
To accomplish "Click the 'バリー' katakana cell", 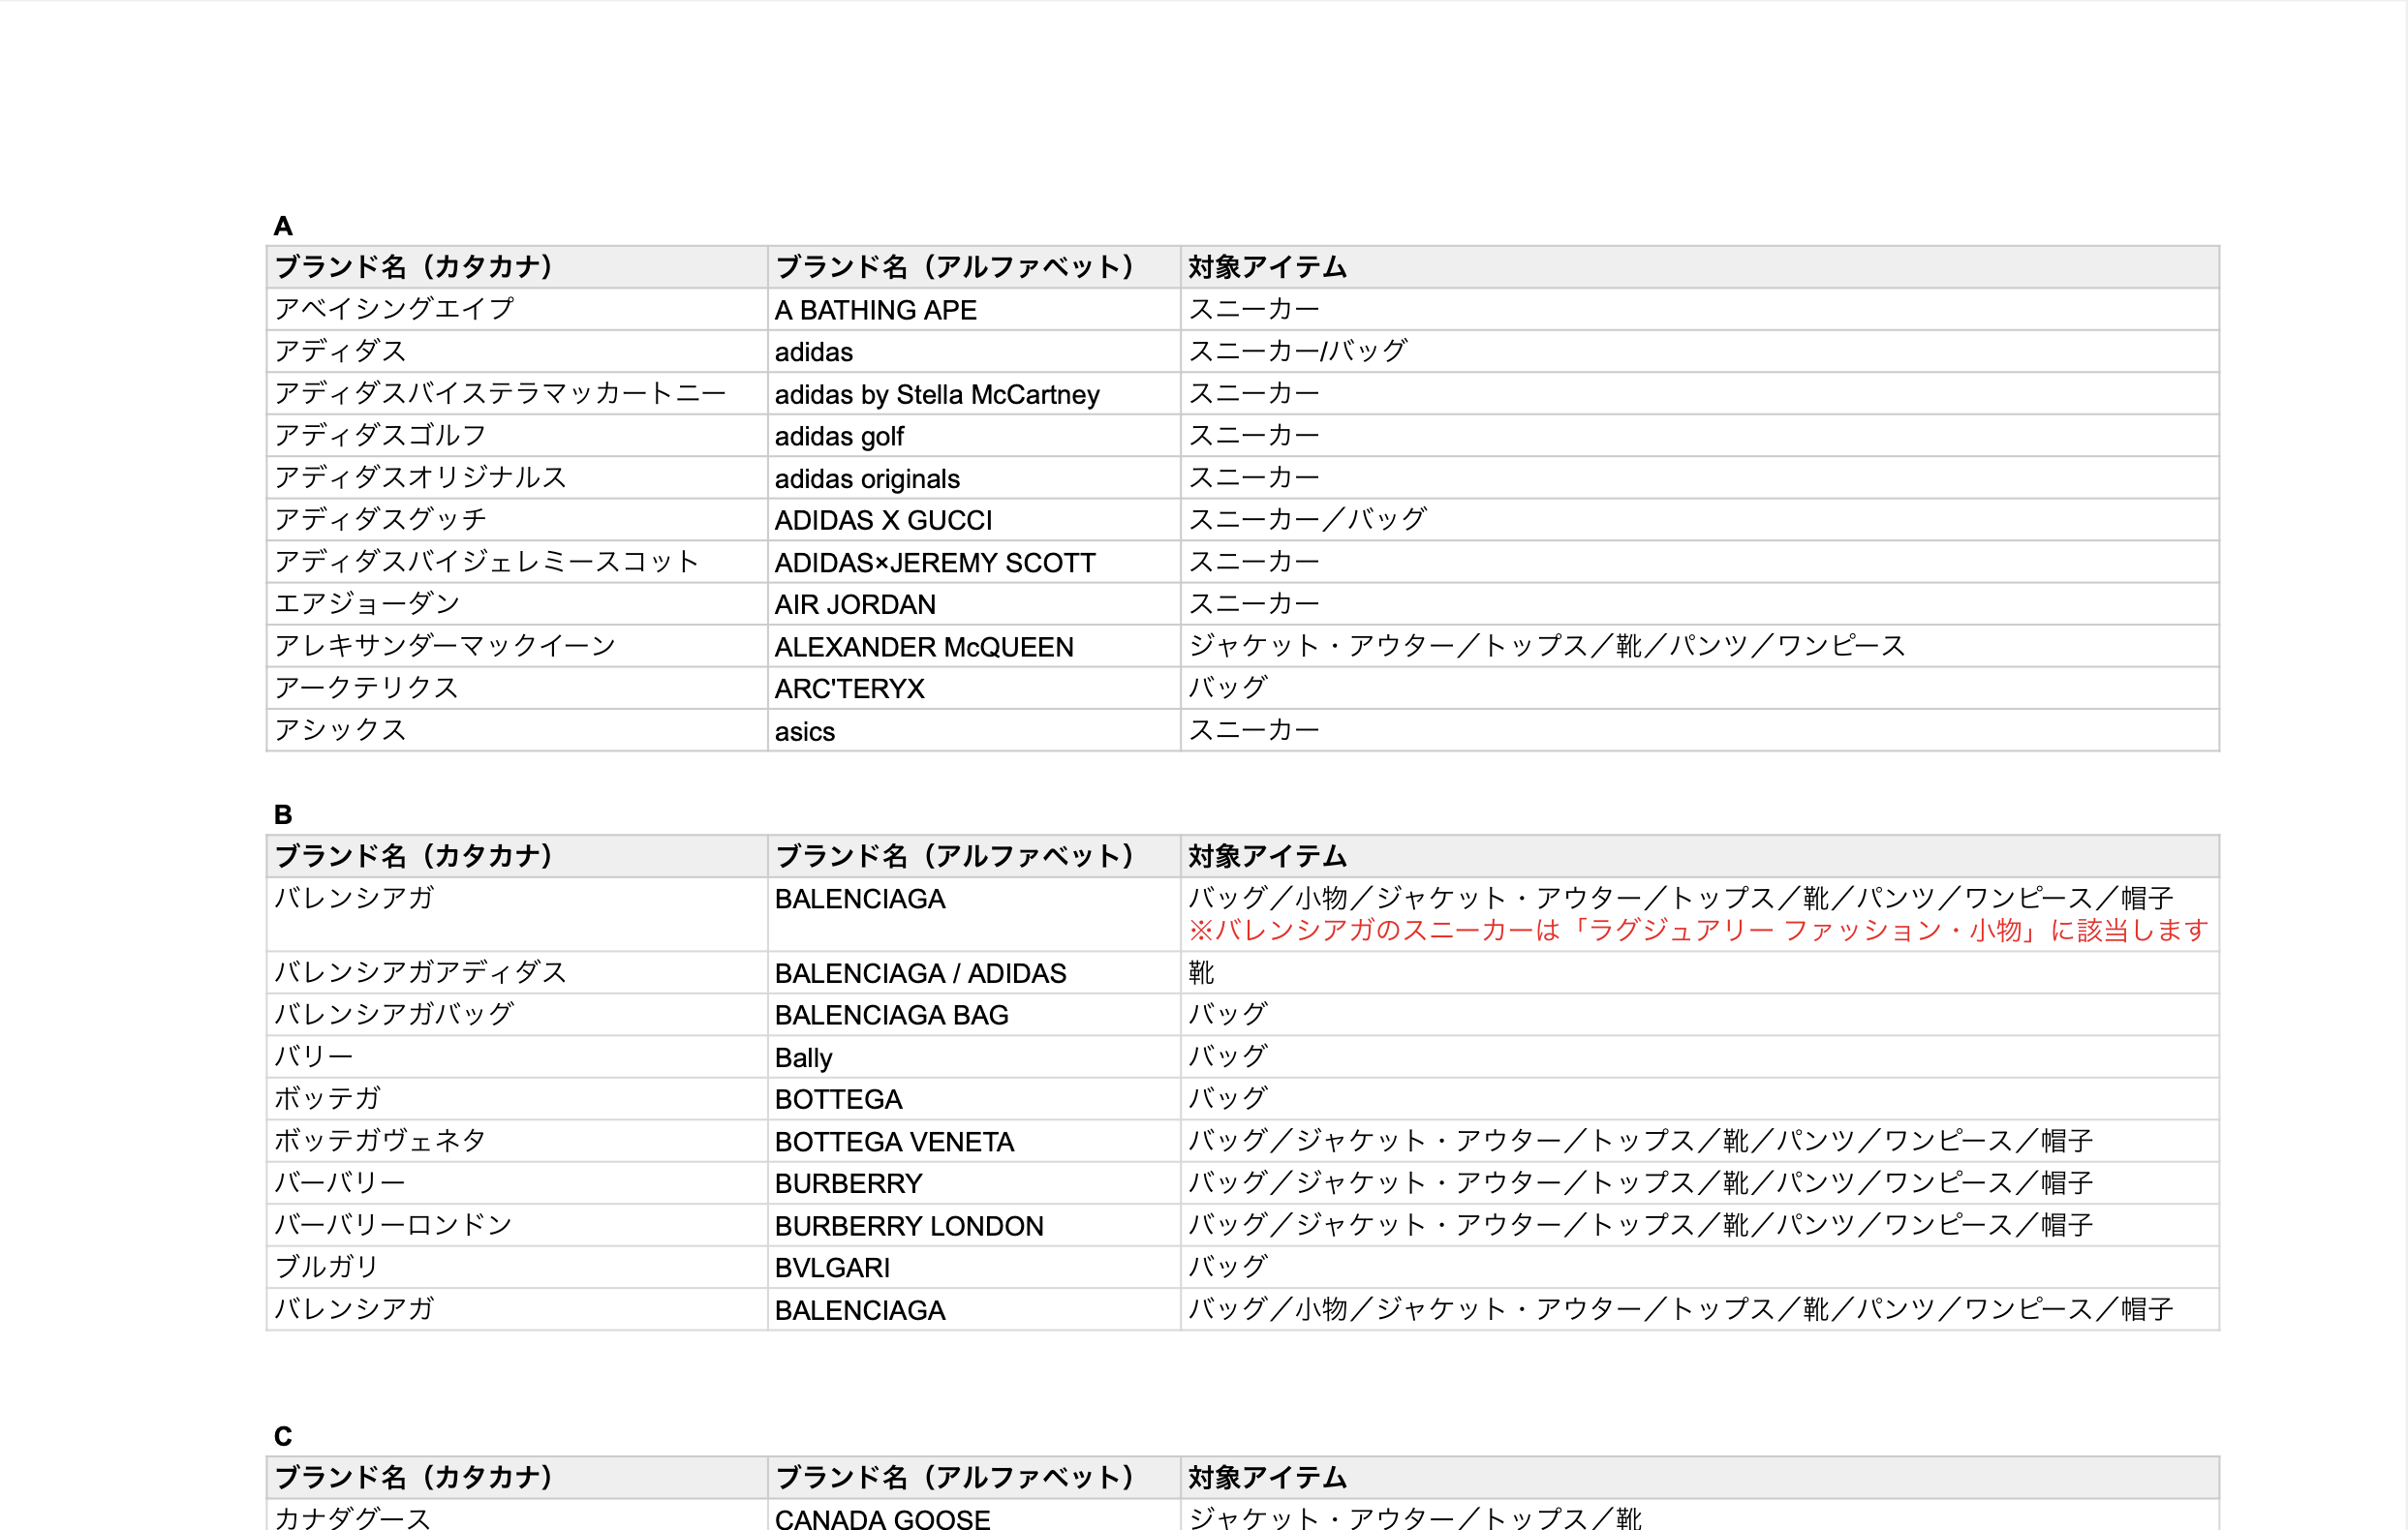I will point(517,1056).
